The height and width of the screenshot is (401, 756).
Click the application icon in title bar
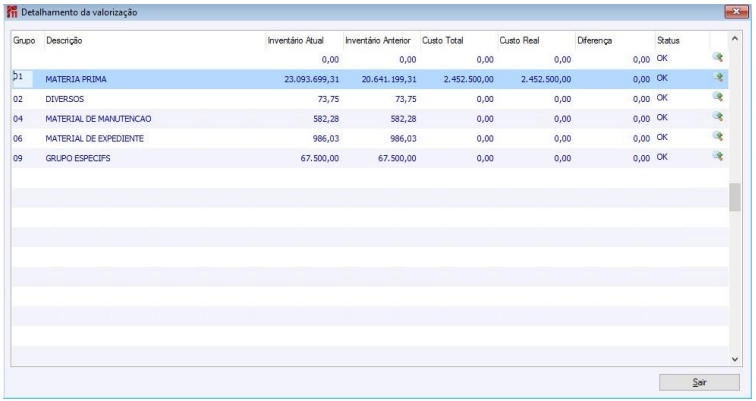pyautogui.click(x=13, y=12)
